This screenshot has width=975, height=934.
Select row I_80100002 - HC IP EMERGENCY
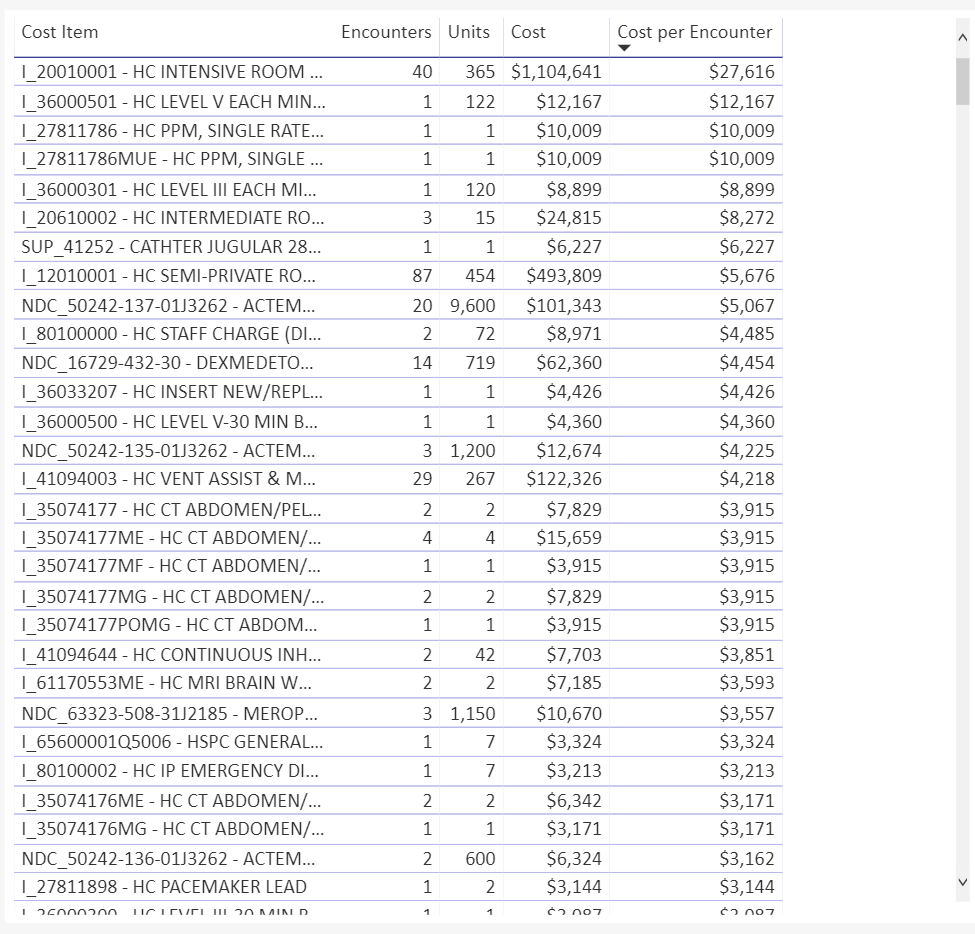398,770
